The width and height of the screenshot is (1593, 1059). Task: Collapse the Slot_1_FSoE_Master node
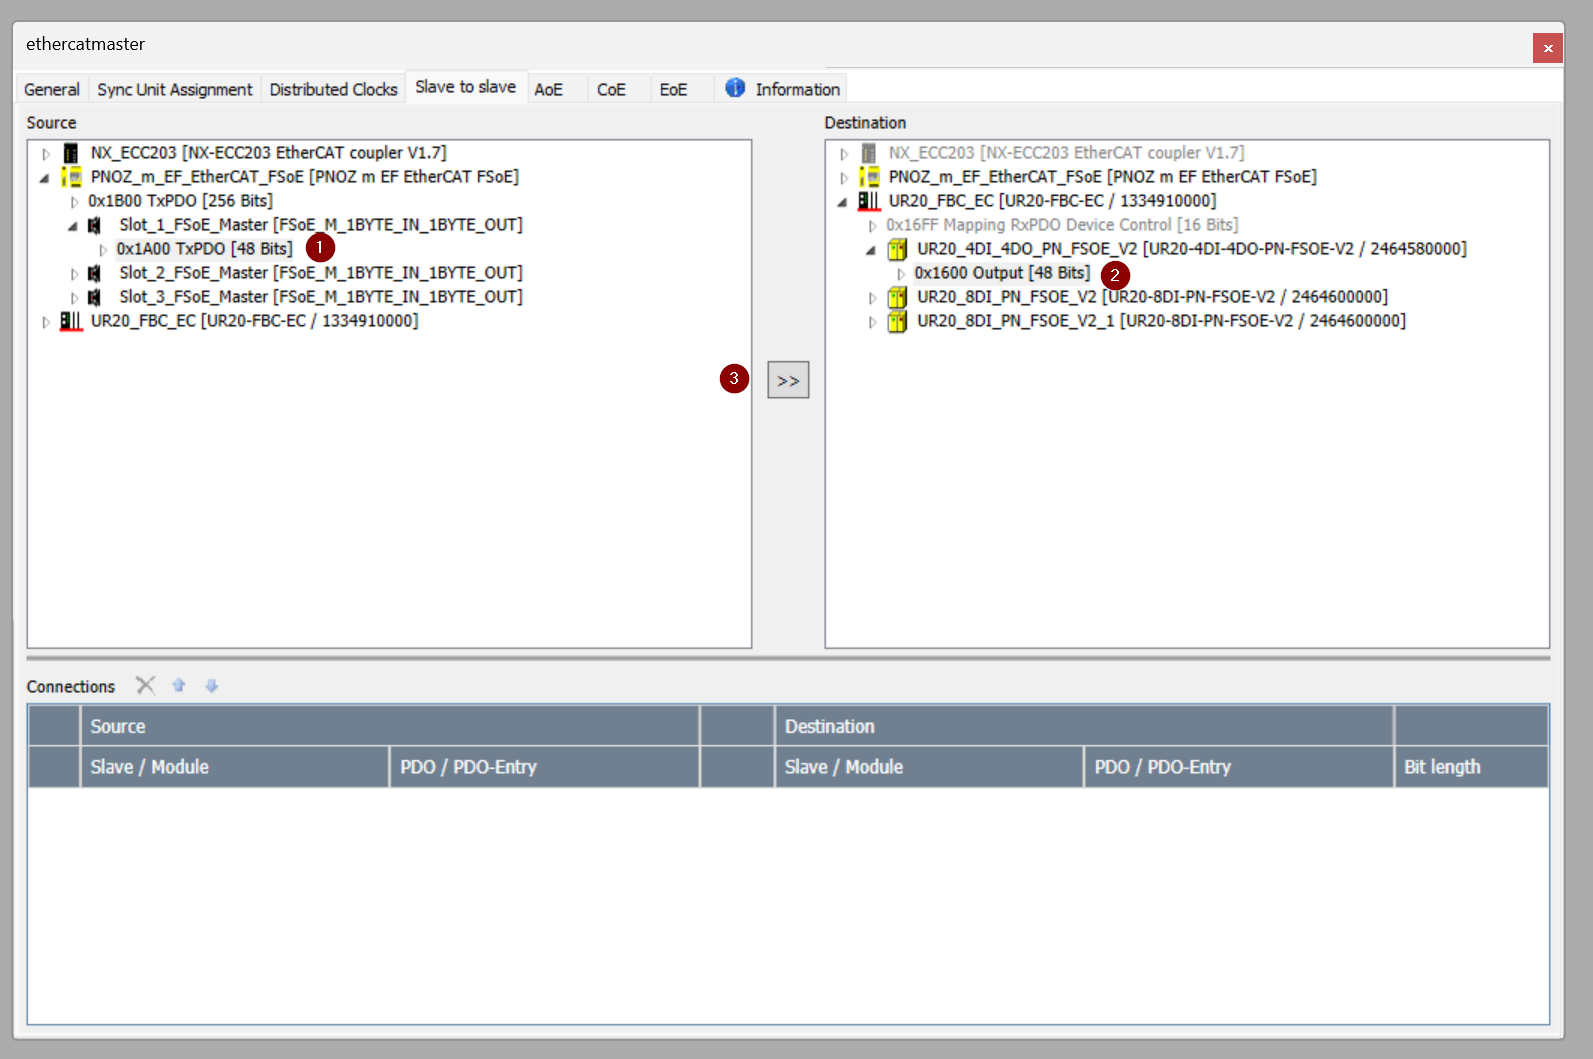pyautogui.click(x=73, y=226)
